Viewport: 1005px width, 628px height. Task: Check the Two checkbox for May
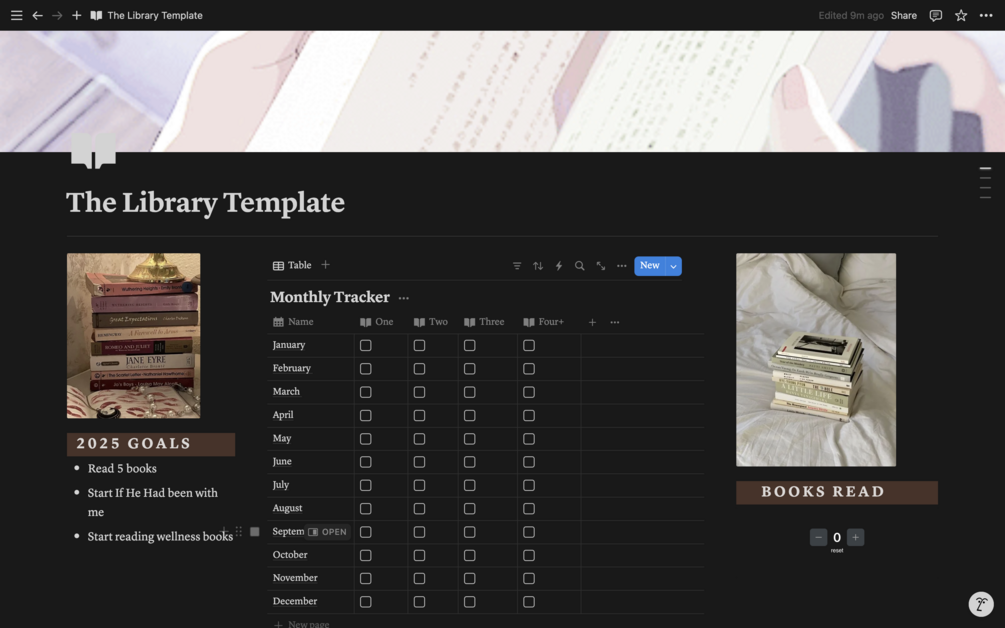(x=418, y=438)
